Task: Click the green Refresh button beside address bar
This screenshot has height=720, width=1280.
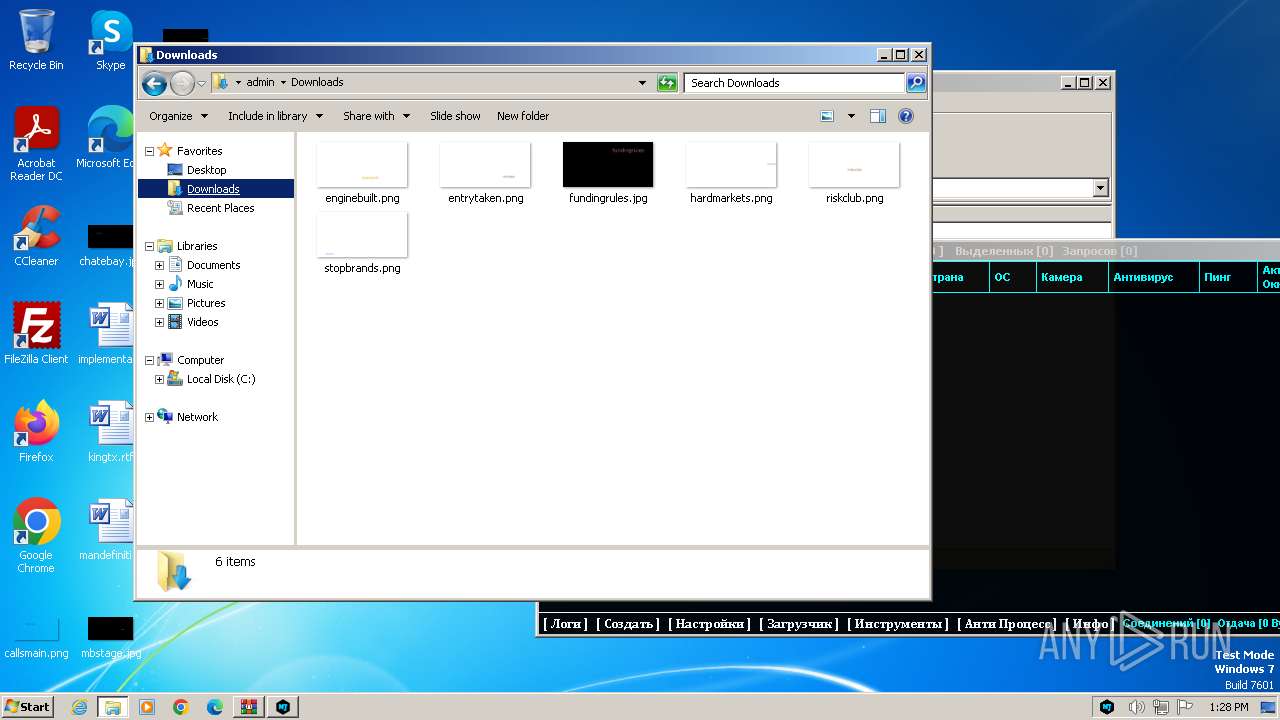Action: [667, 83]
